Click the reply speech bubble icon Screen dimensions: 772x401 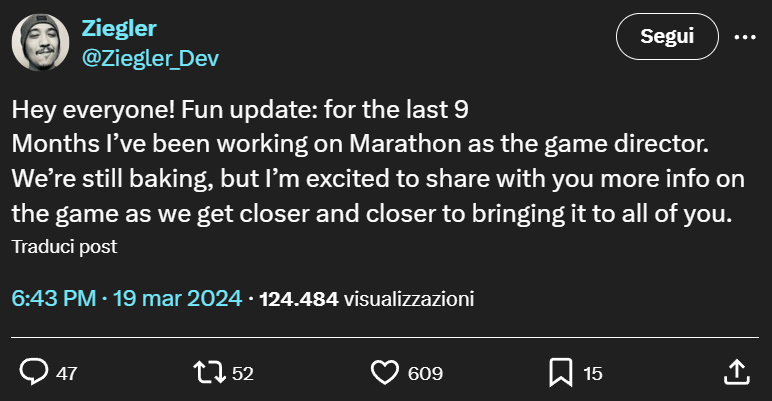(35, 373)
